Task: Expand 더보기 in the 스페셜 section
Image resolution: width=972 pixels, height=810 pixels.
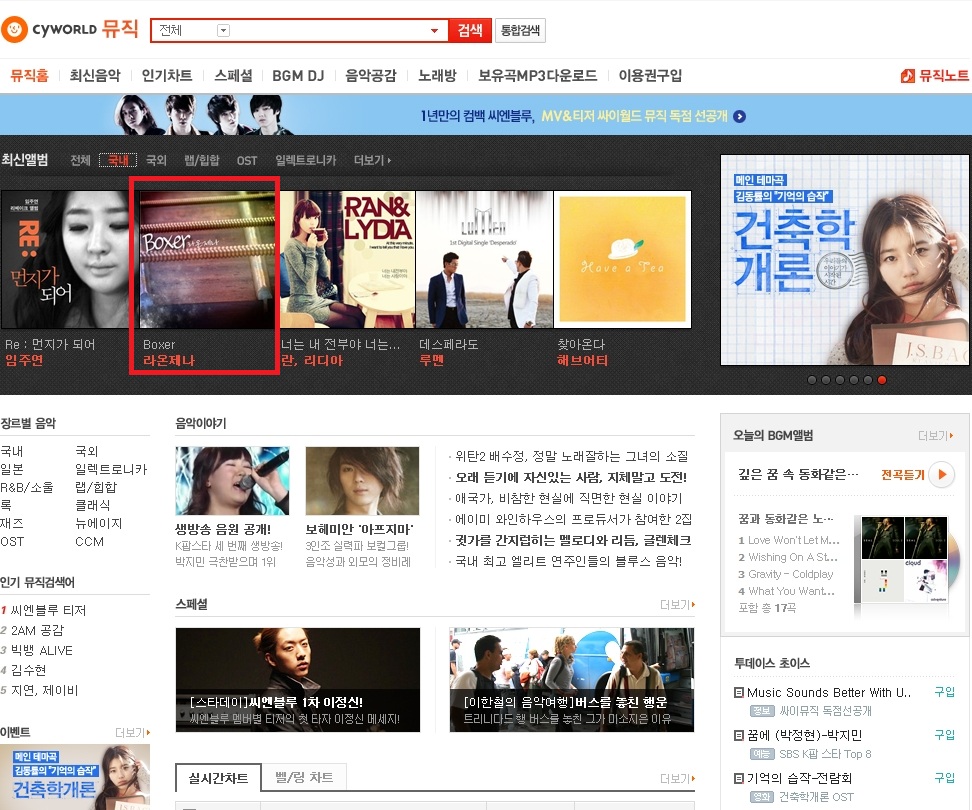Action: (x=677, y=604)
